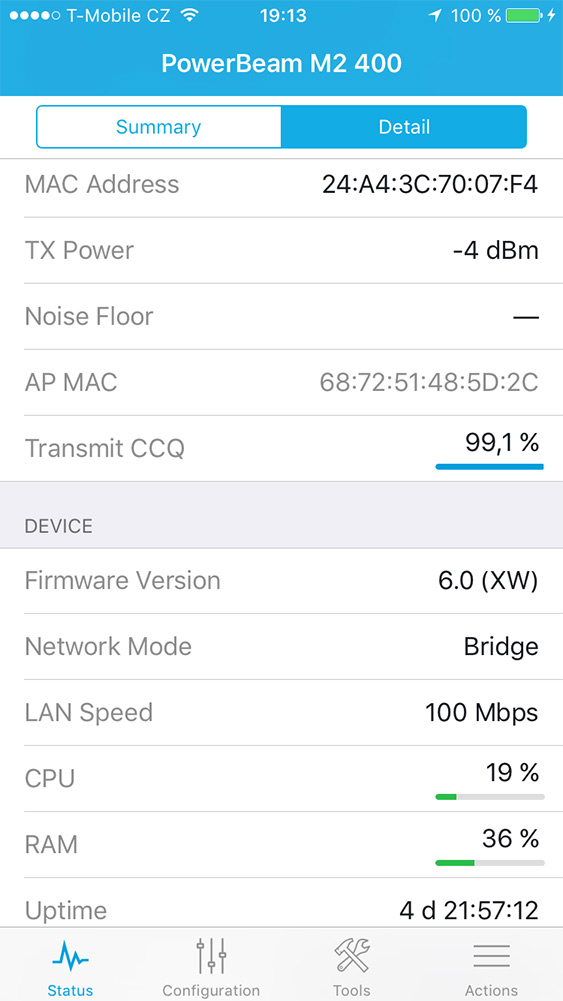
Task: Tap the Wi-Fi status bar icon
Action: 190,15
